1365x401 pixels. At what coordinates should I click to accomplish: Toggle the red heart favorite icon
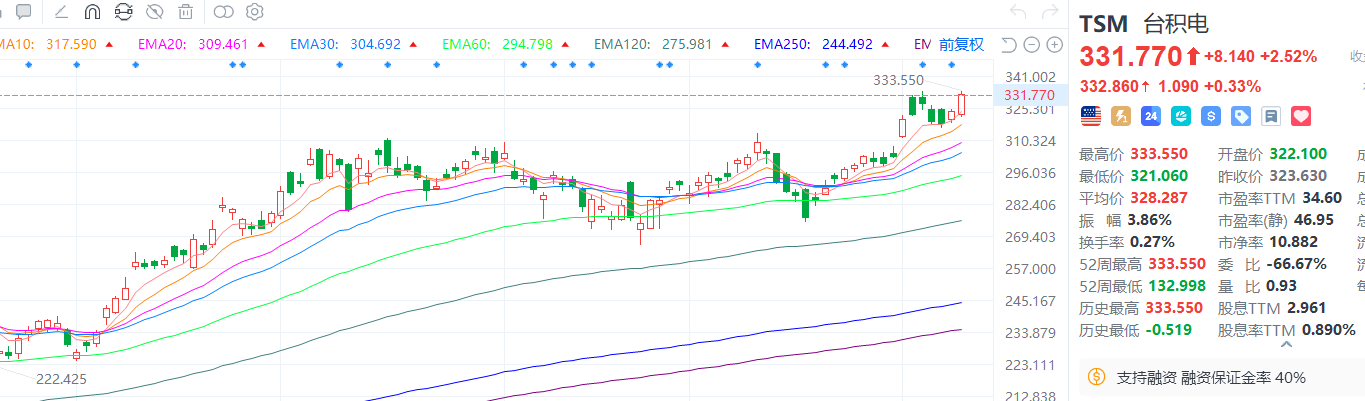click(1301, 116)
